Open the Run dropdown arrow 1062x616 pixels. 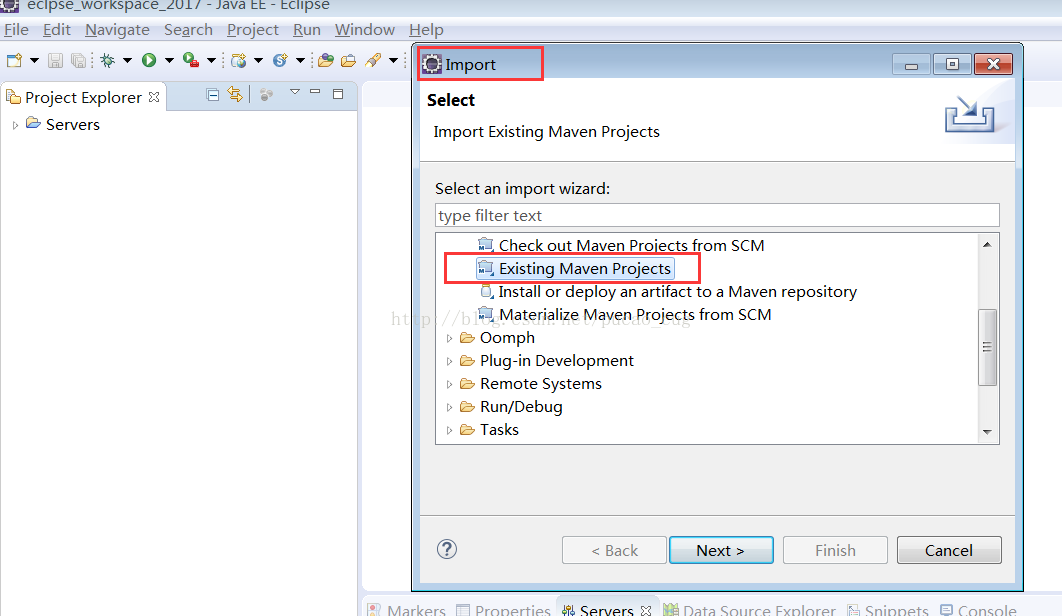click(169, 61)
